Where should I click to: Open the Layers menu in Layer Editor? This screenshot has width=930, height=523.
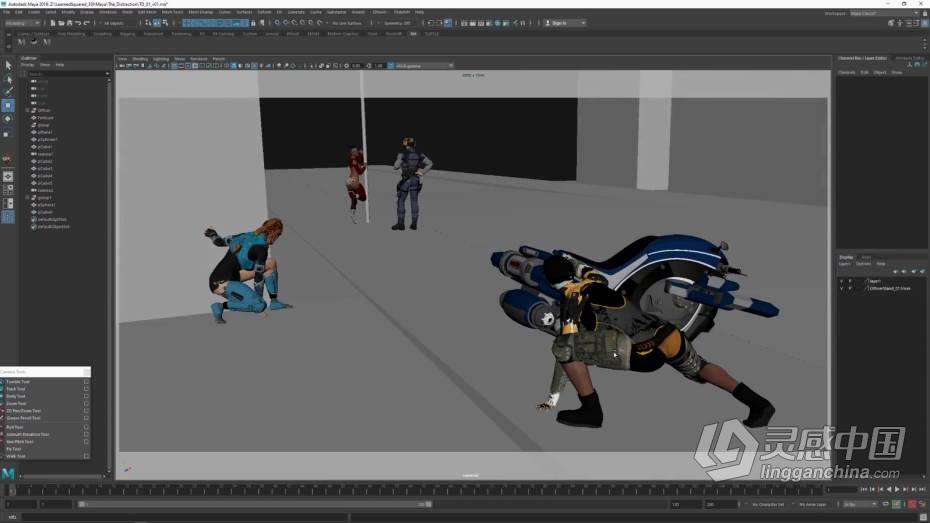coord(844,264)
